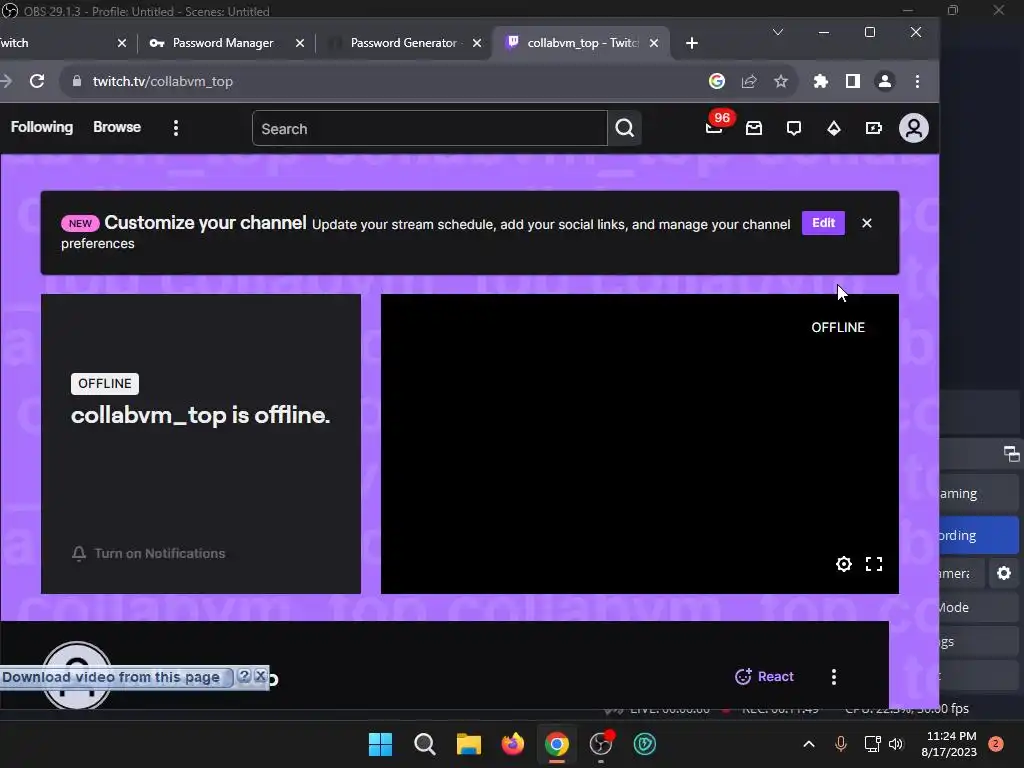1024x768 pixels.
Task: Toggle Chrome side panel
Action: pos(852,81)
